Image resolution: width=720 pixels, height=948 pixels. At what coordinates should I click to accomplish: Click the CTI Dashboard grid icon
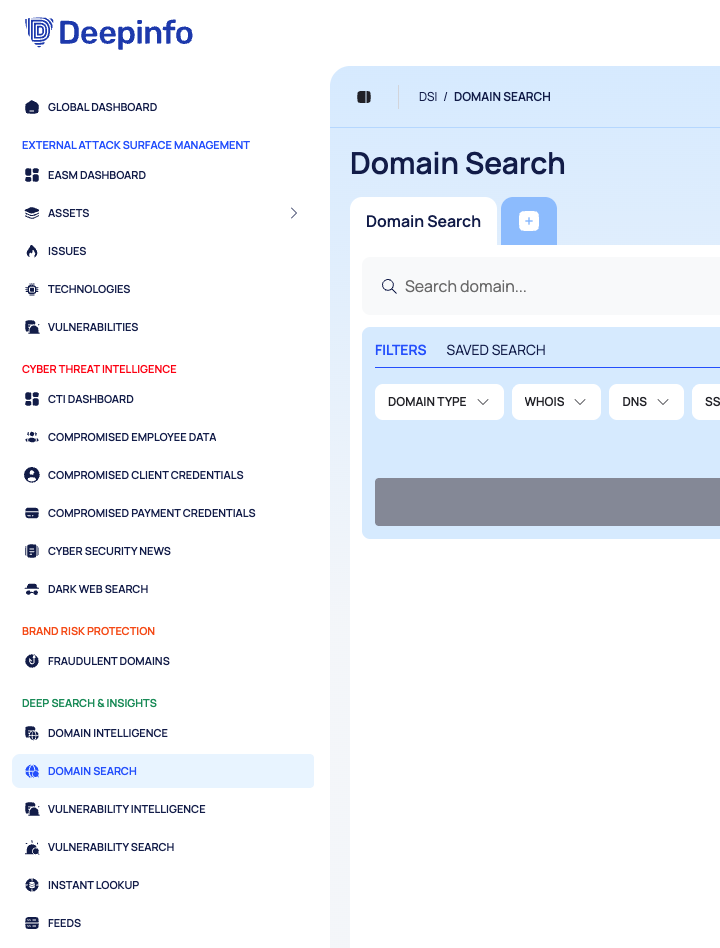point(32,399)
